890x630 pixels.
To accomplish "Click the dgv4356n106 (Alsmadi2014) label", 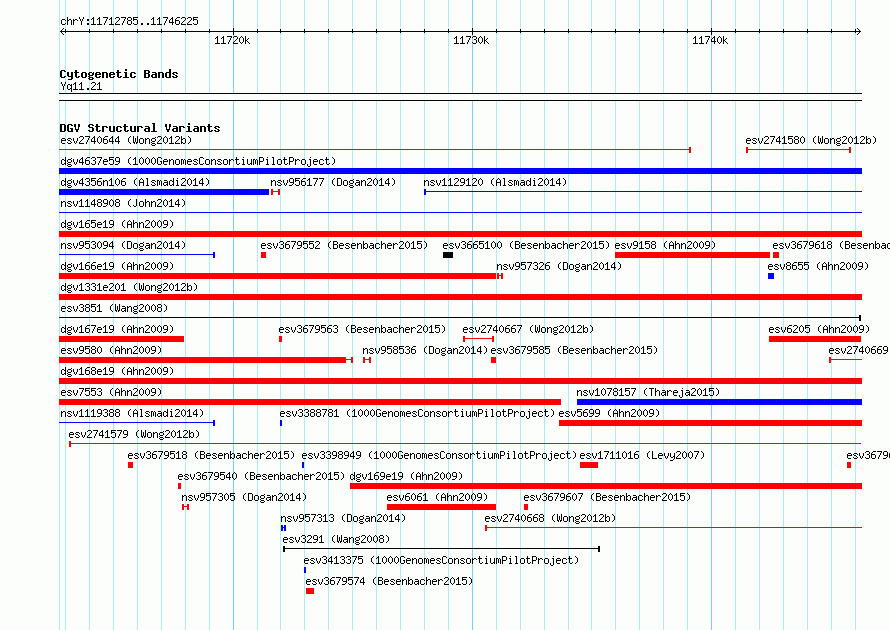I will coord(135,182).
